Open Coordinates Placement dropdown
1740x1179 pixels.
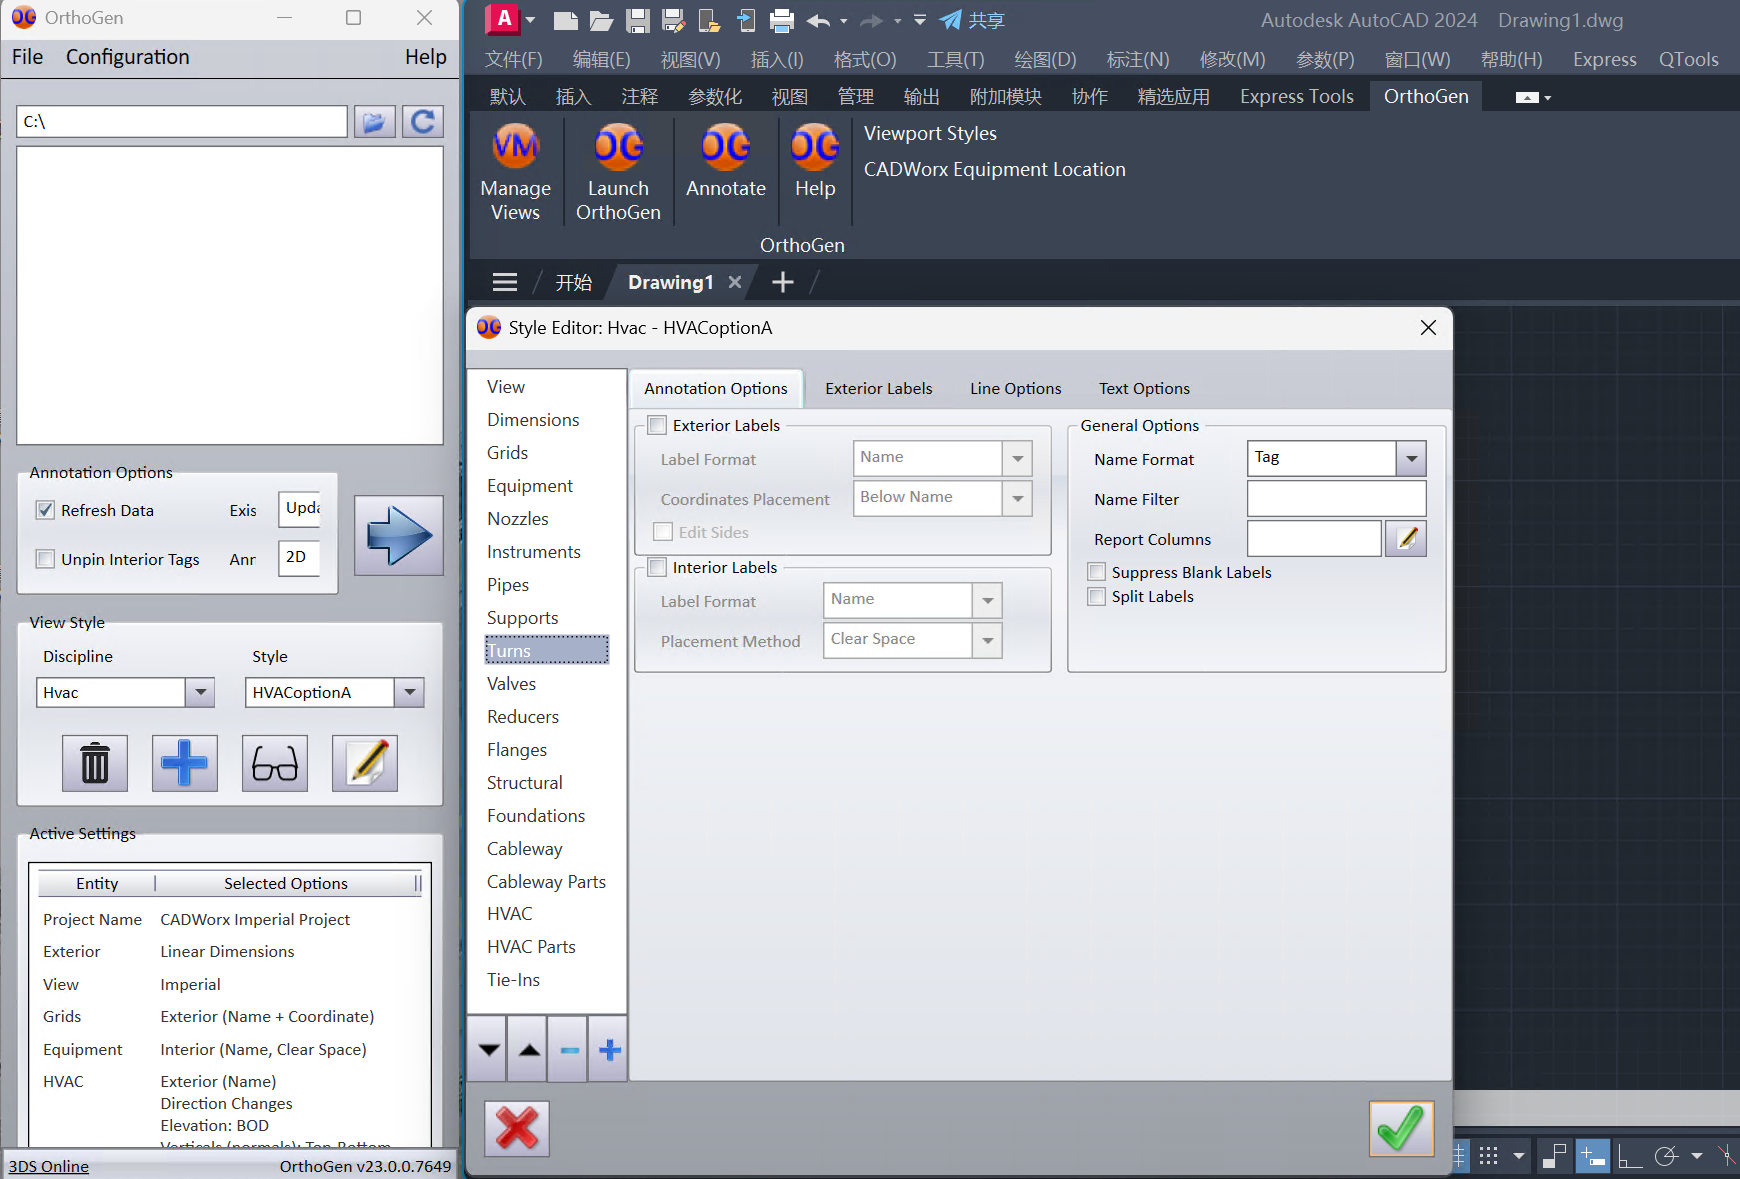(1017, 498)
